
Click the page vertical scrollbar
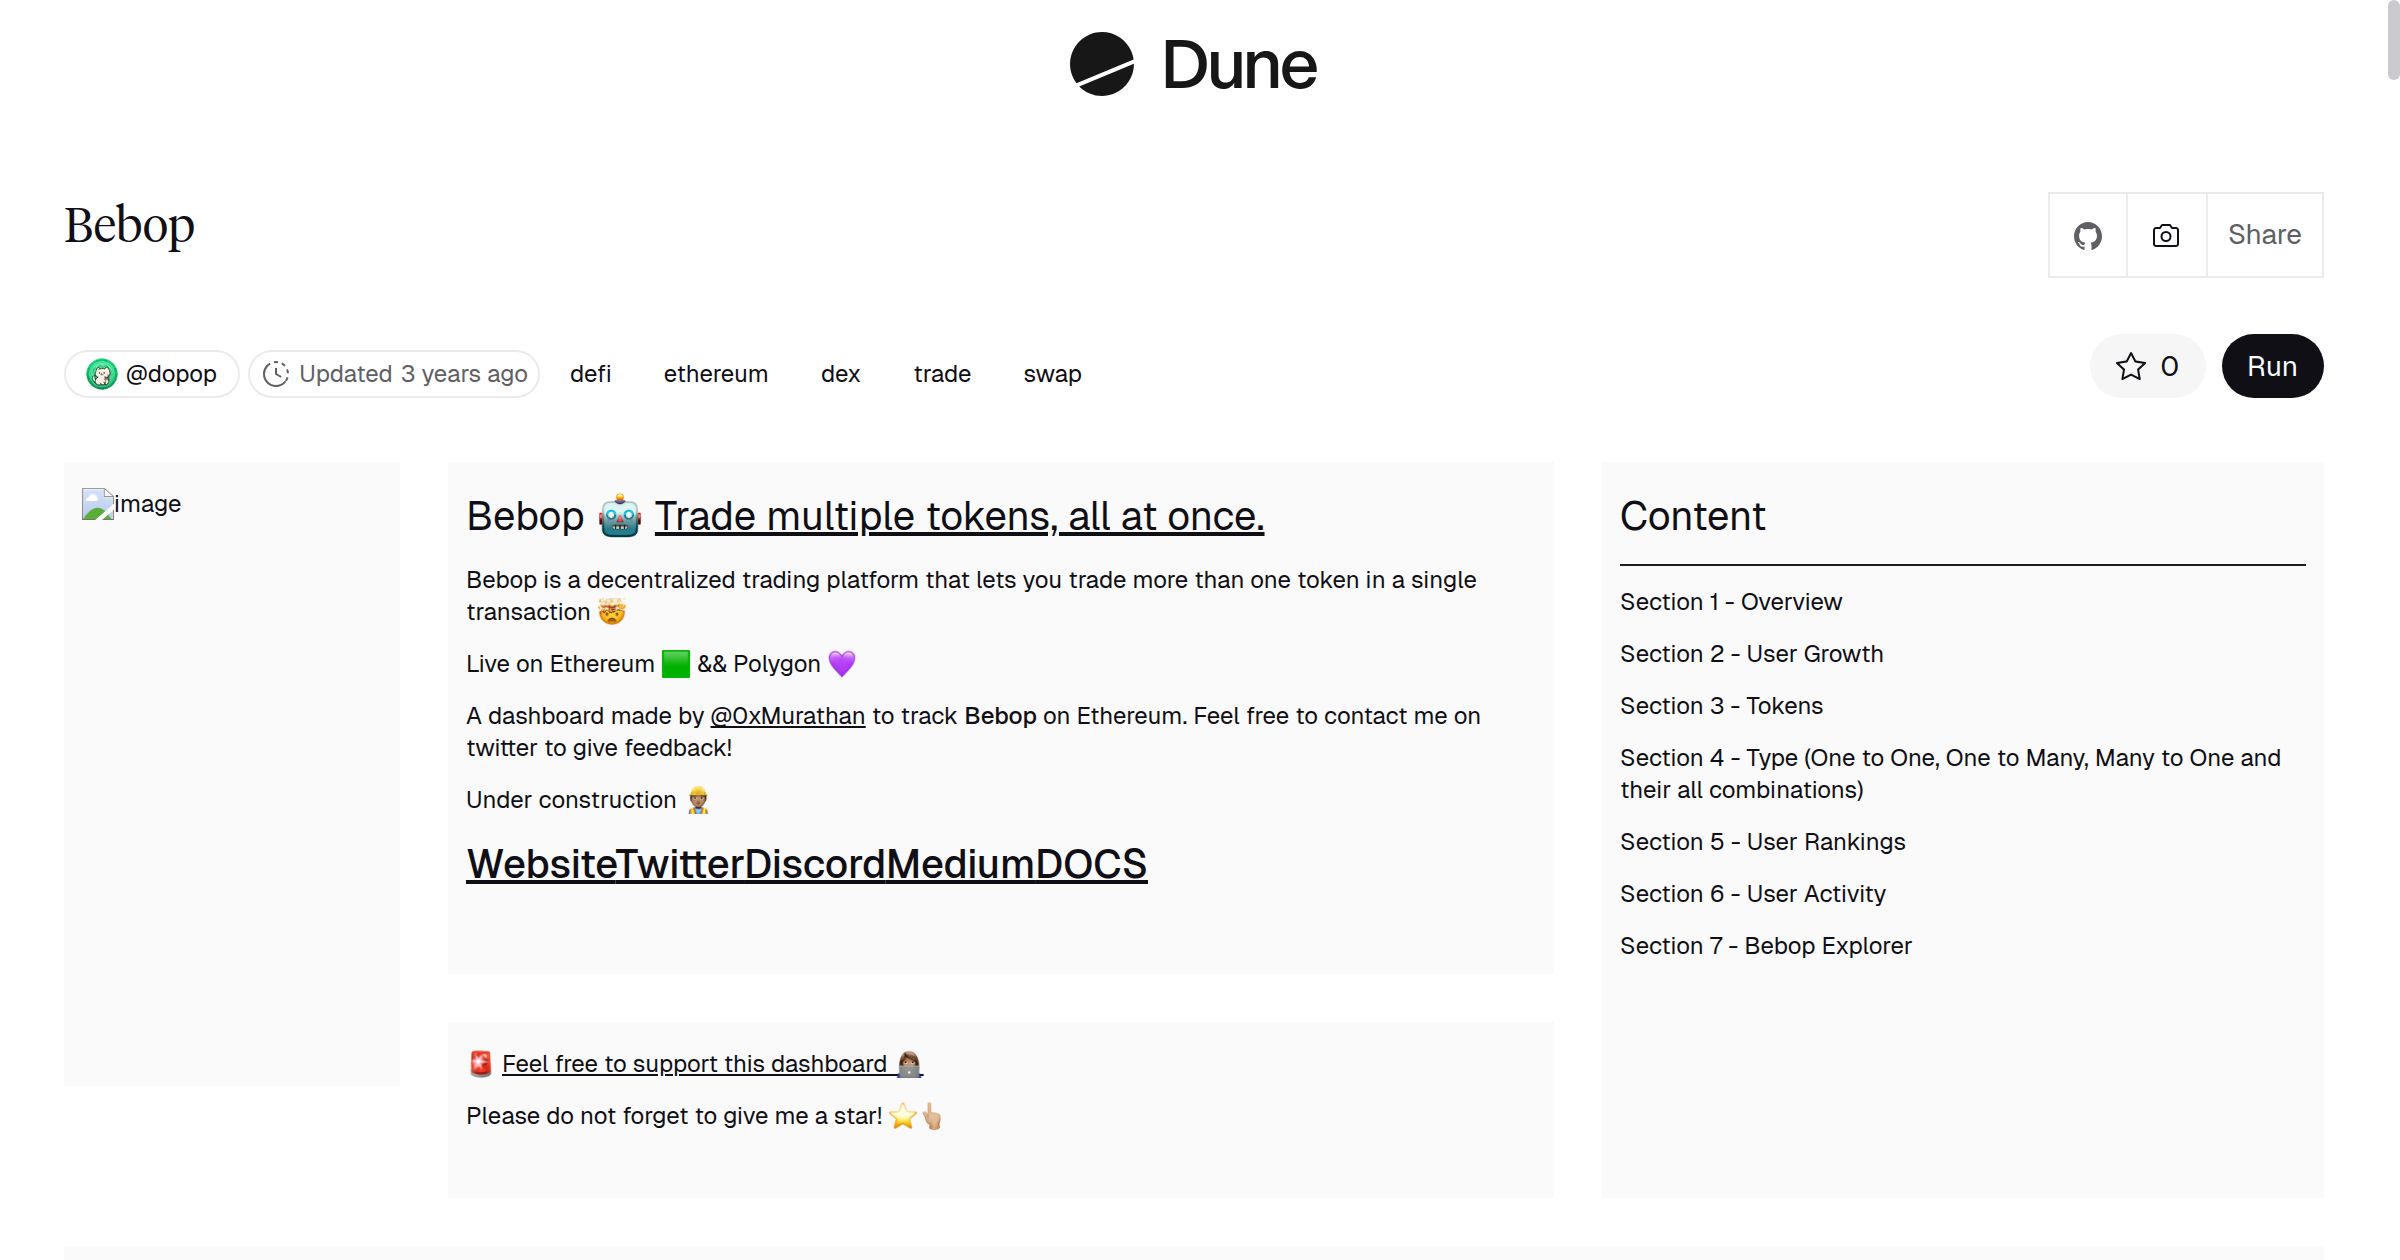pyautogui.click(x=2392, y=40)
